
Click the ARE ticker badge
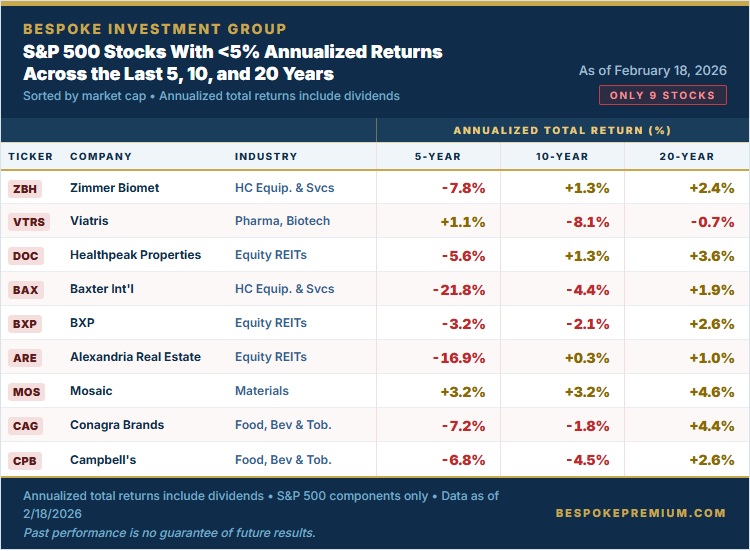tap(25, 358)
